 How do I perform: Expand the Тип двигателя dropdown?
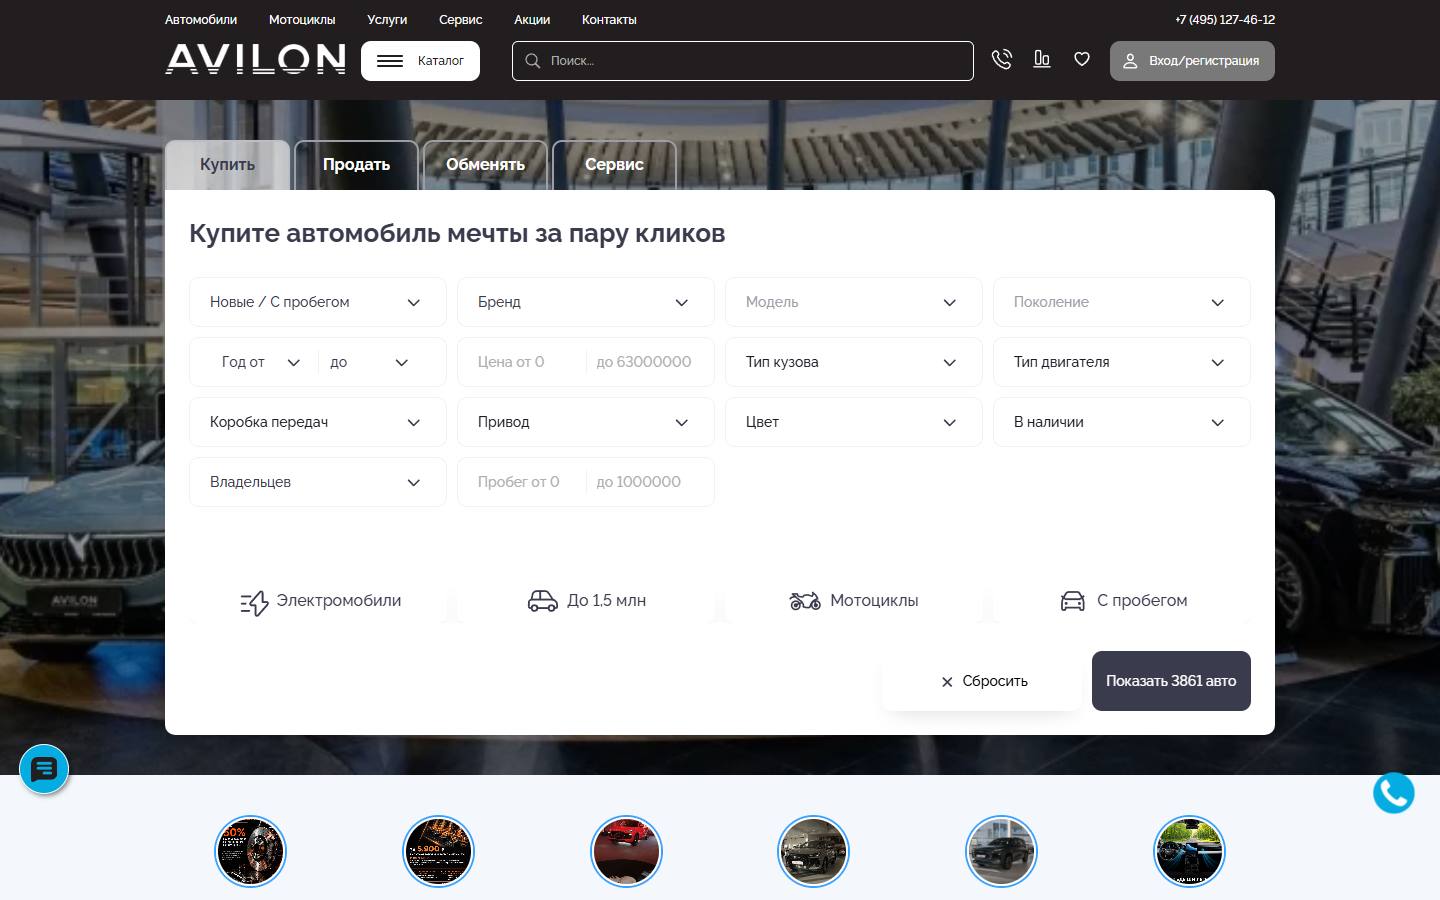[1122, 362]
